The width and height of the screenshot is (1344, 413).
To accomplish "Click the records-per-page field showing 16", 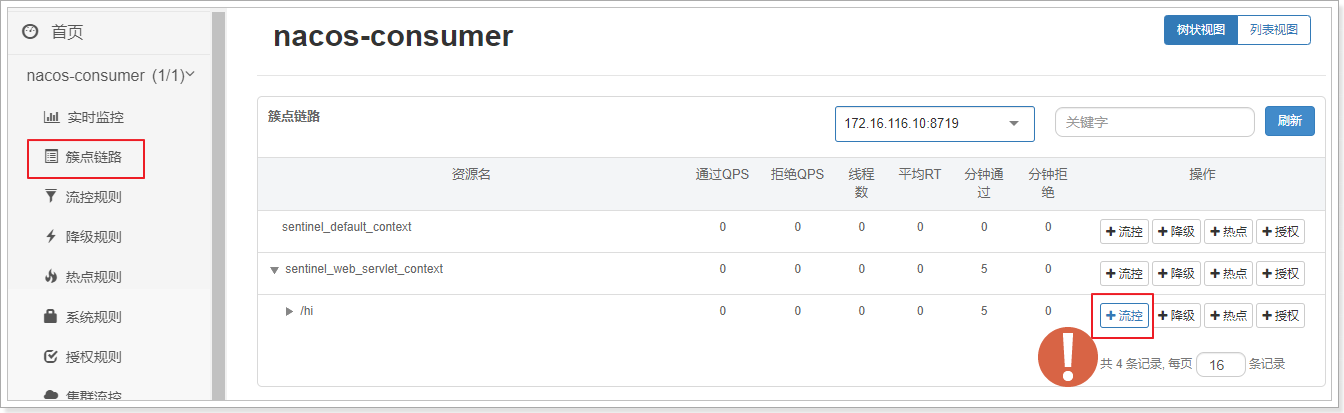I will [x=1220, y=365].
